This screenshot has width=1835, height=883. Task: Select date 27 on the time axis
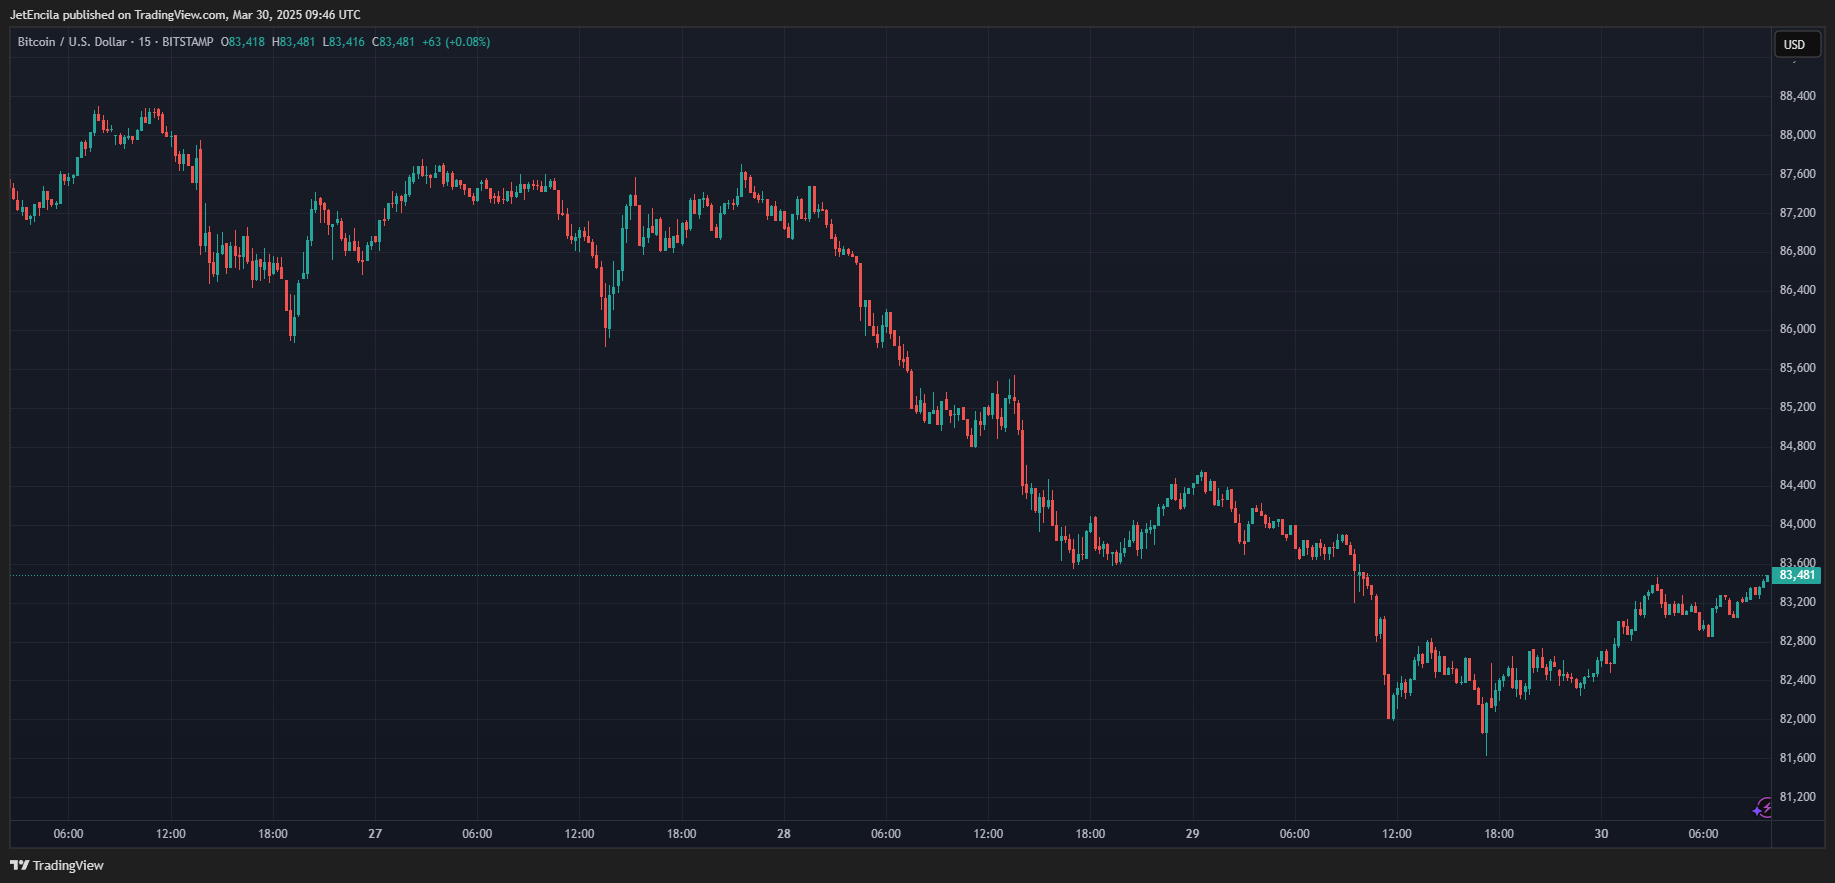(x=375, y=834)
